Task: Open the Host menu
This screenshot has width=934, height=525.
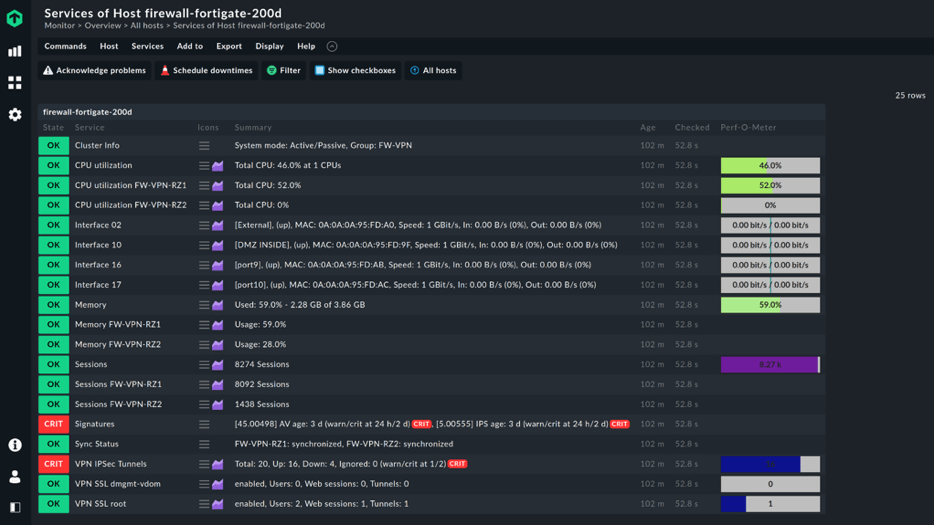Action: click(109, 46)
